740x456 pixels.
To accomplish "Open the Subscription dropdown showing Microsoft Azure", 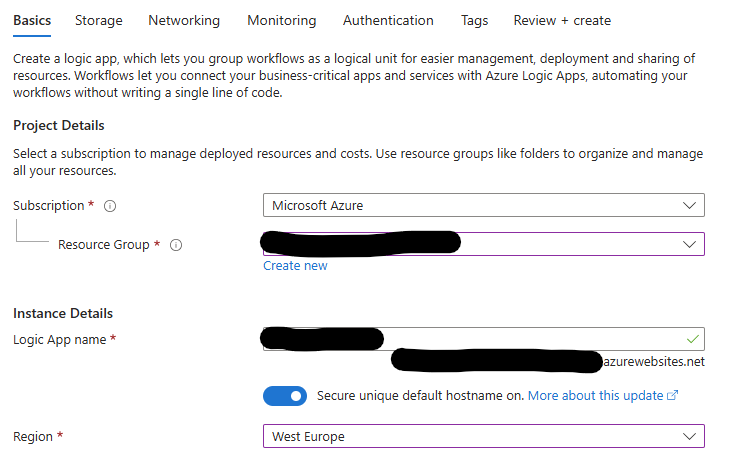I will (x=483, y=205).
